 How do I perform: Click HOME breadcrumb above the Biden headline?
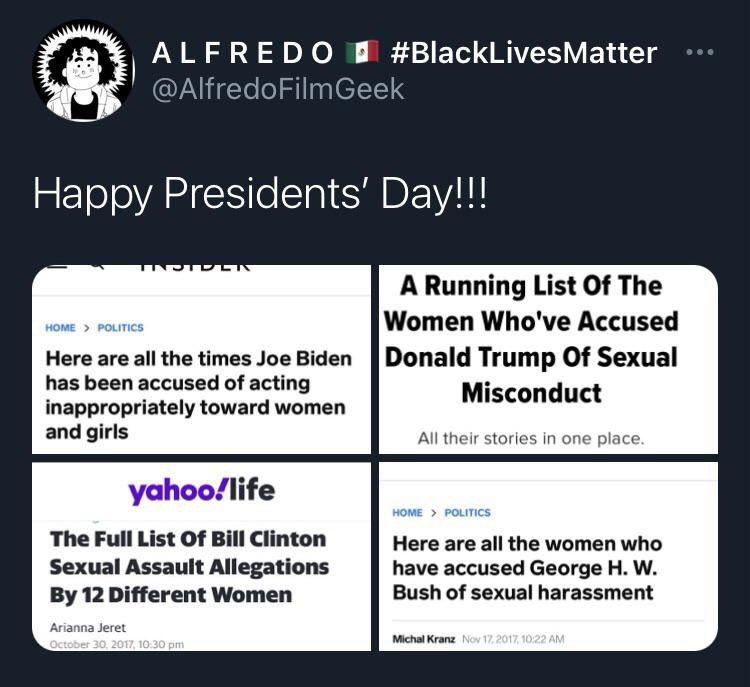60,328
